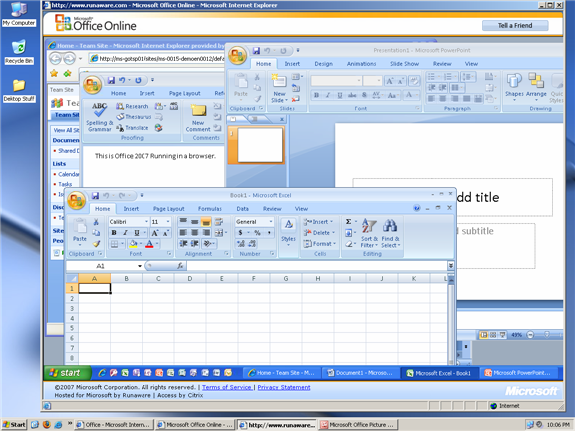Open the Privacy Statement link
This screenshot has width=575, height=431.
[284, 387]
